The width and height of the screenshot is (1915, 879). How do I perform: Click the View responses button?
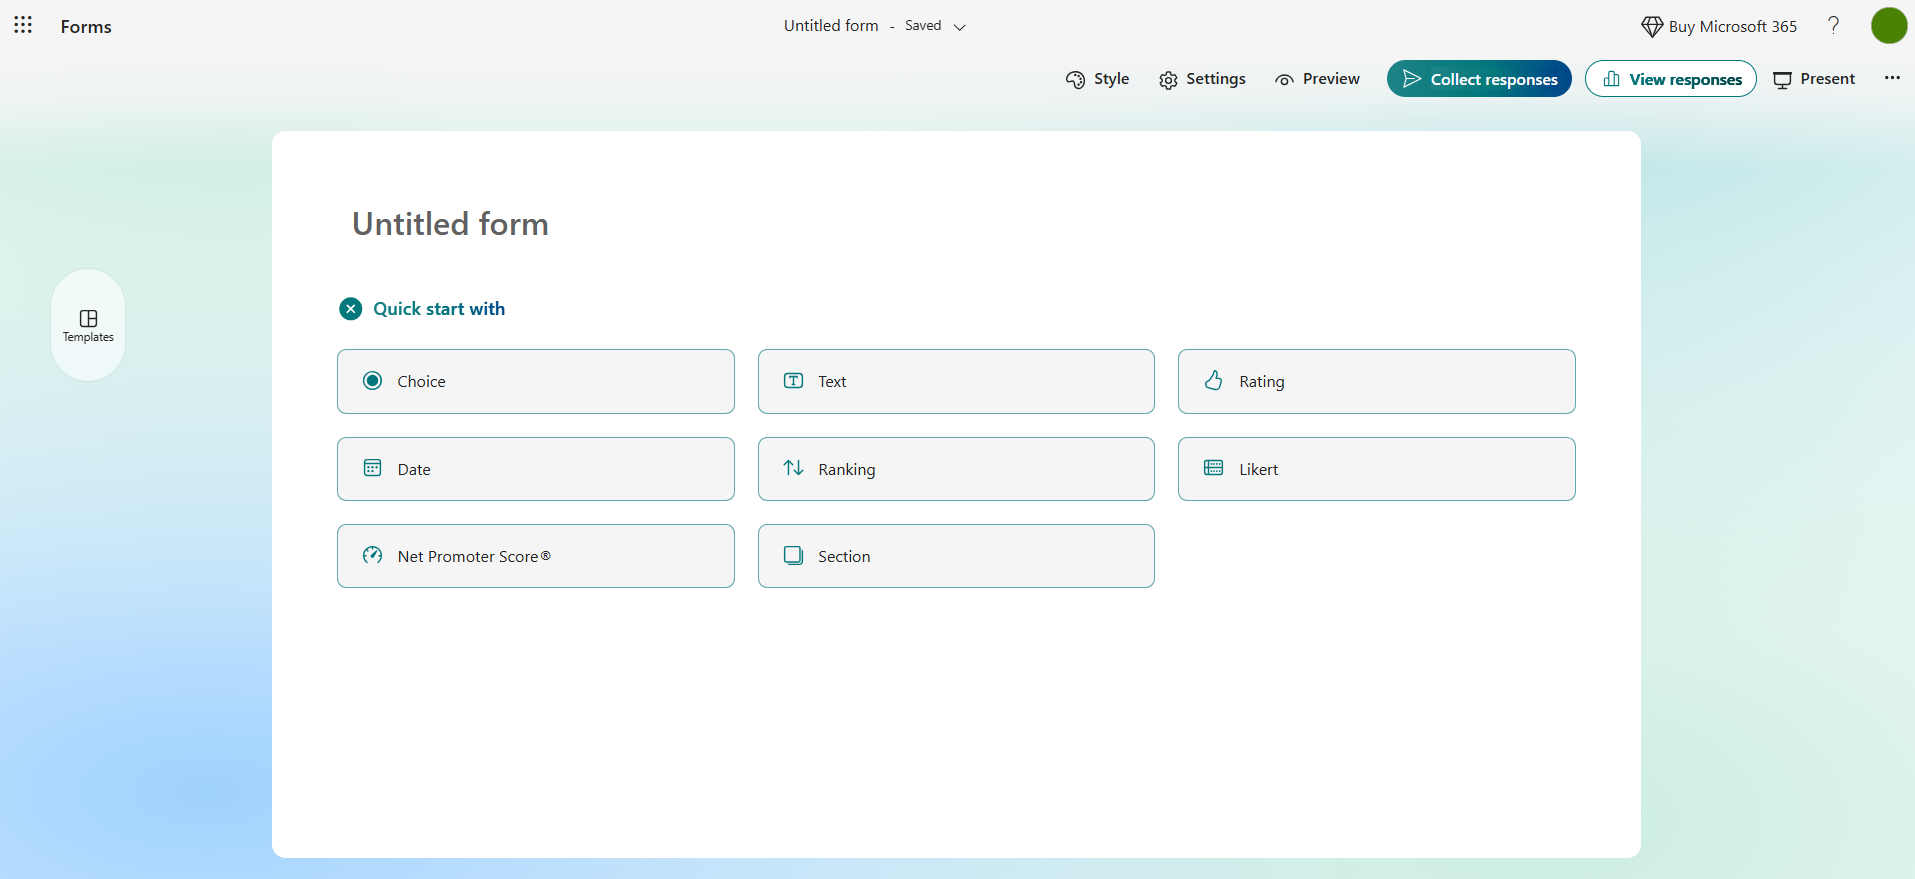tap(1670, 79)
